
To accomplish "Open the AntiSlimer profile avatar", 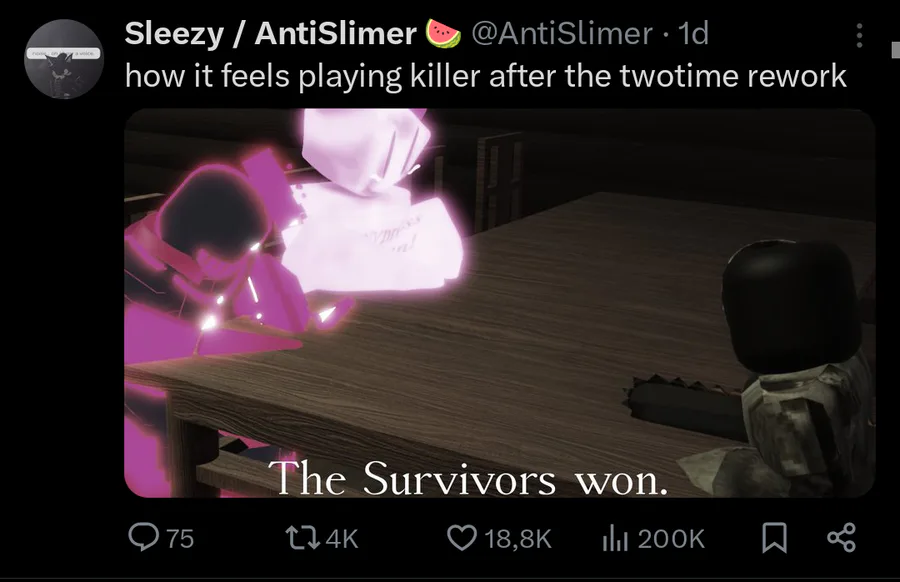I will pos(64,59).
